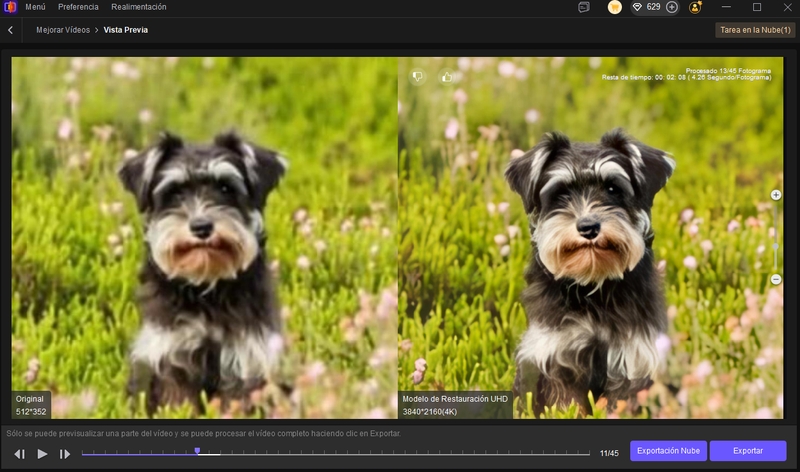Step to the previous frame
This screenshot has width=800, height=472.
coord(19,453)
